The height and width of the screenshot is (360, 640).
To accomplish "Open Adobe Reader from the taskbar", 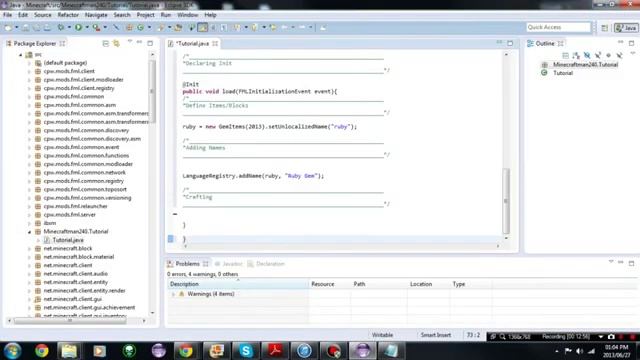I will (275, 351).
